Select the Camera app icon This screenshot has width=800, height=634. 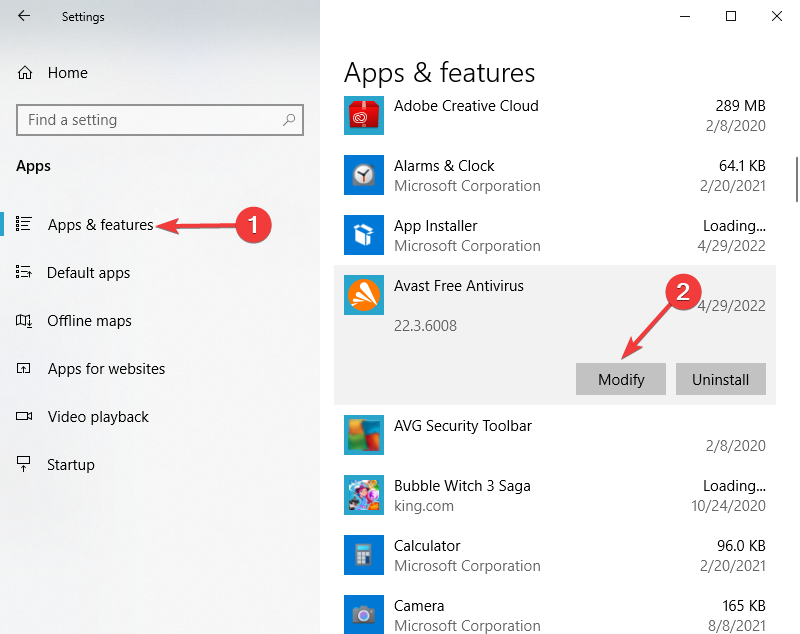pyautogui.click(x=364, y=615)
